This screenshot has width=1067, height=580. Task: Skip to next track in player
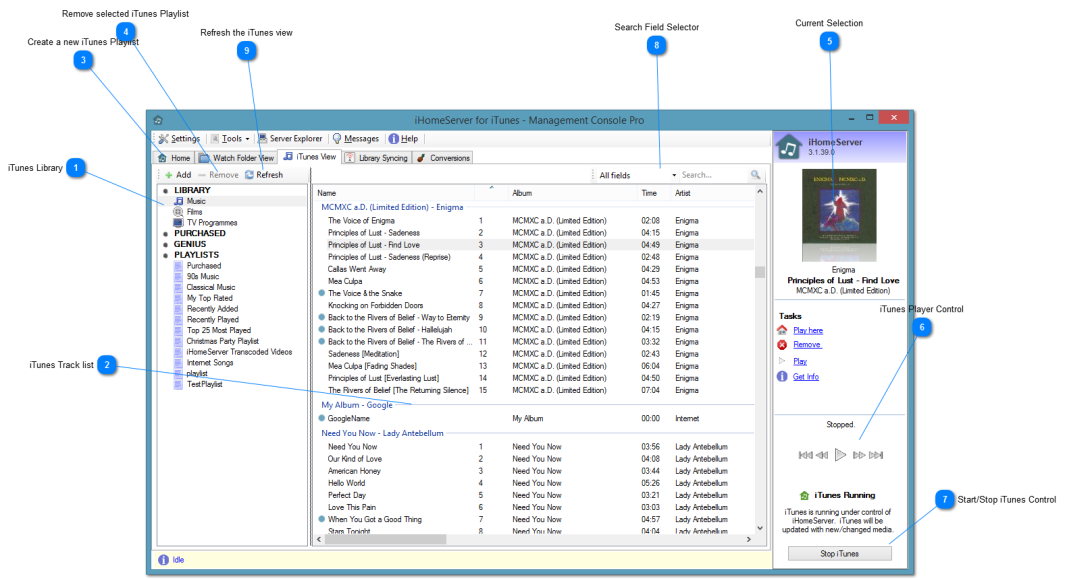[x=876, y=455]
